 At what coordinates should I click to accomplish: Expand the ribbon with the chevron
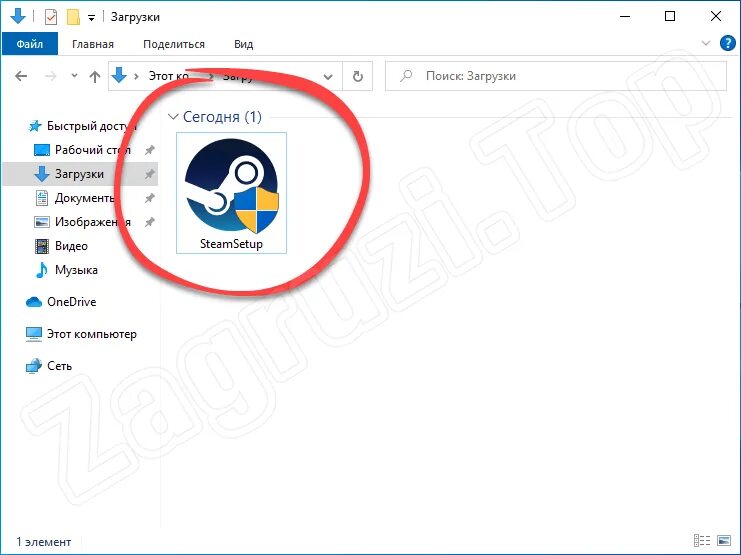[706, 43]
